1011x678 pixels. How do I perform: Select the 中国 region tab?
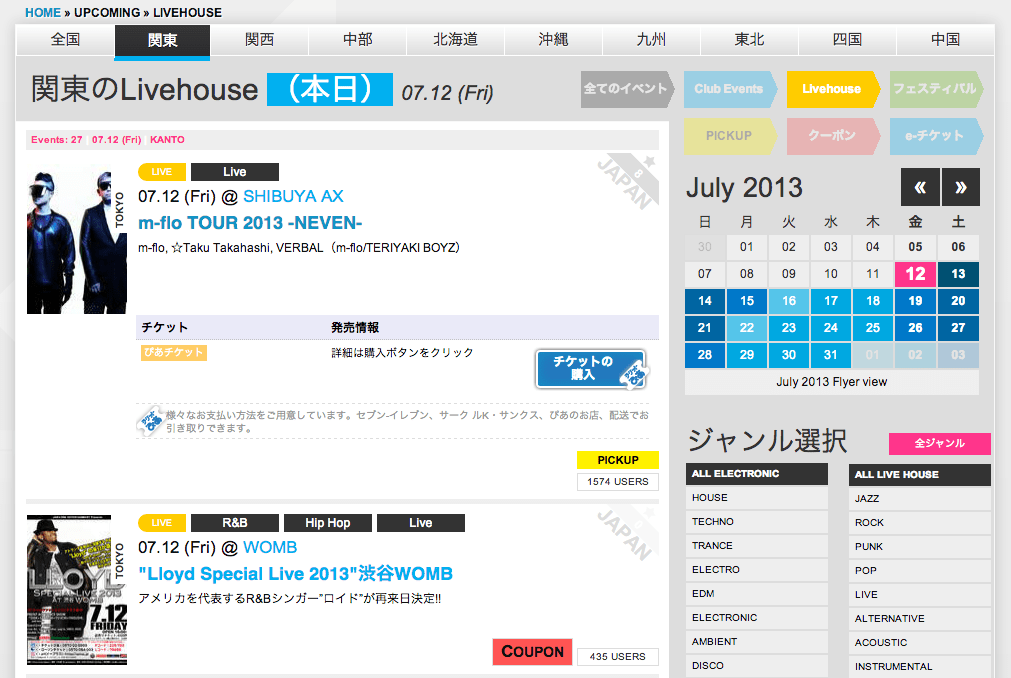click(x=945, y=40)
